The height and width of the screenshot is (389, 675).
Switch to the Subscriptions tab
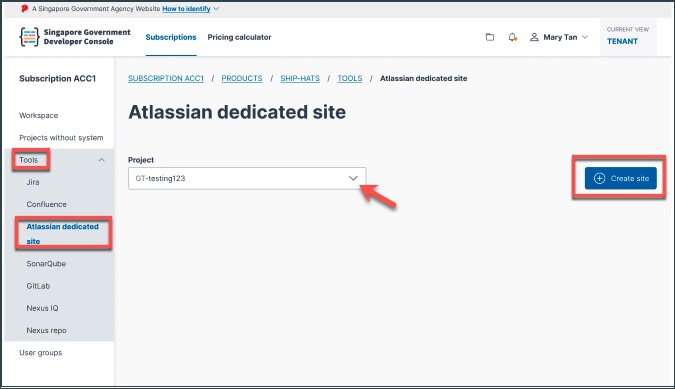pyautogui.click(x=171, y=37)
